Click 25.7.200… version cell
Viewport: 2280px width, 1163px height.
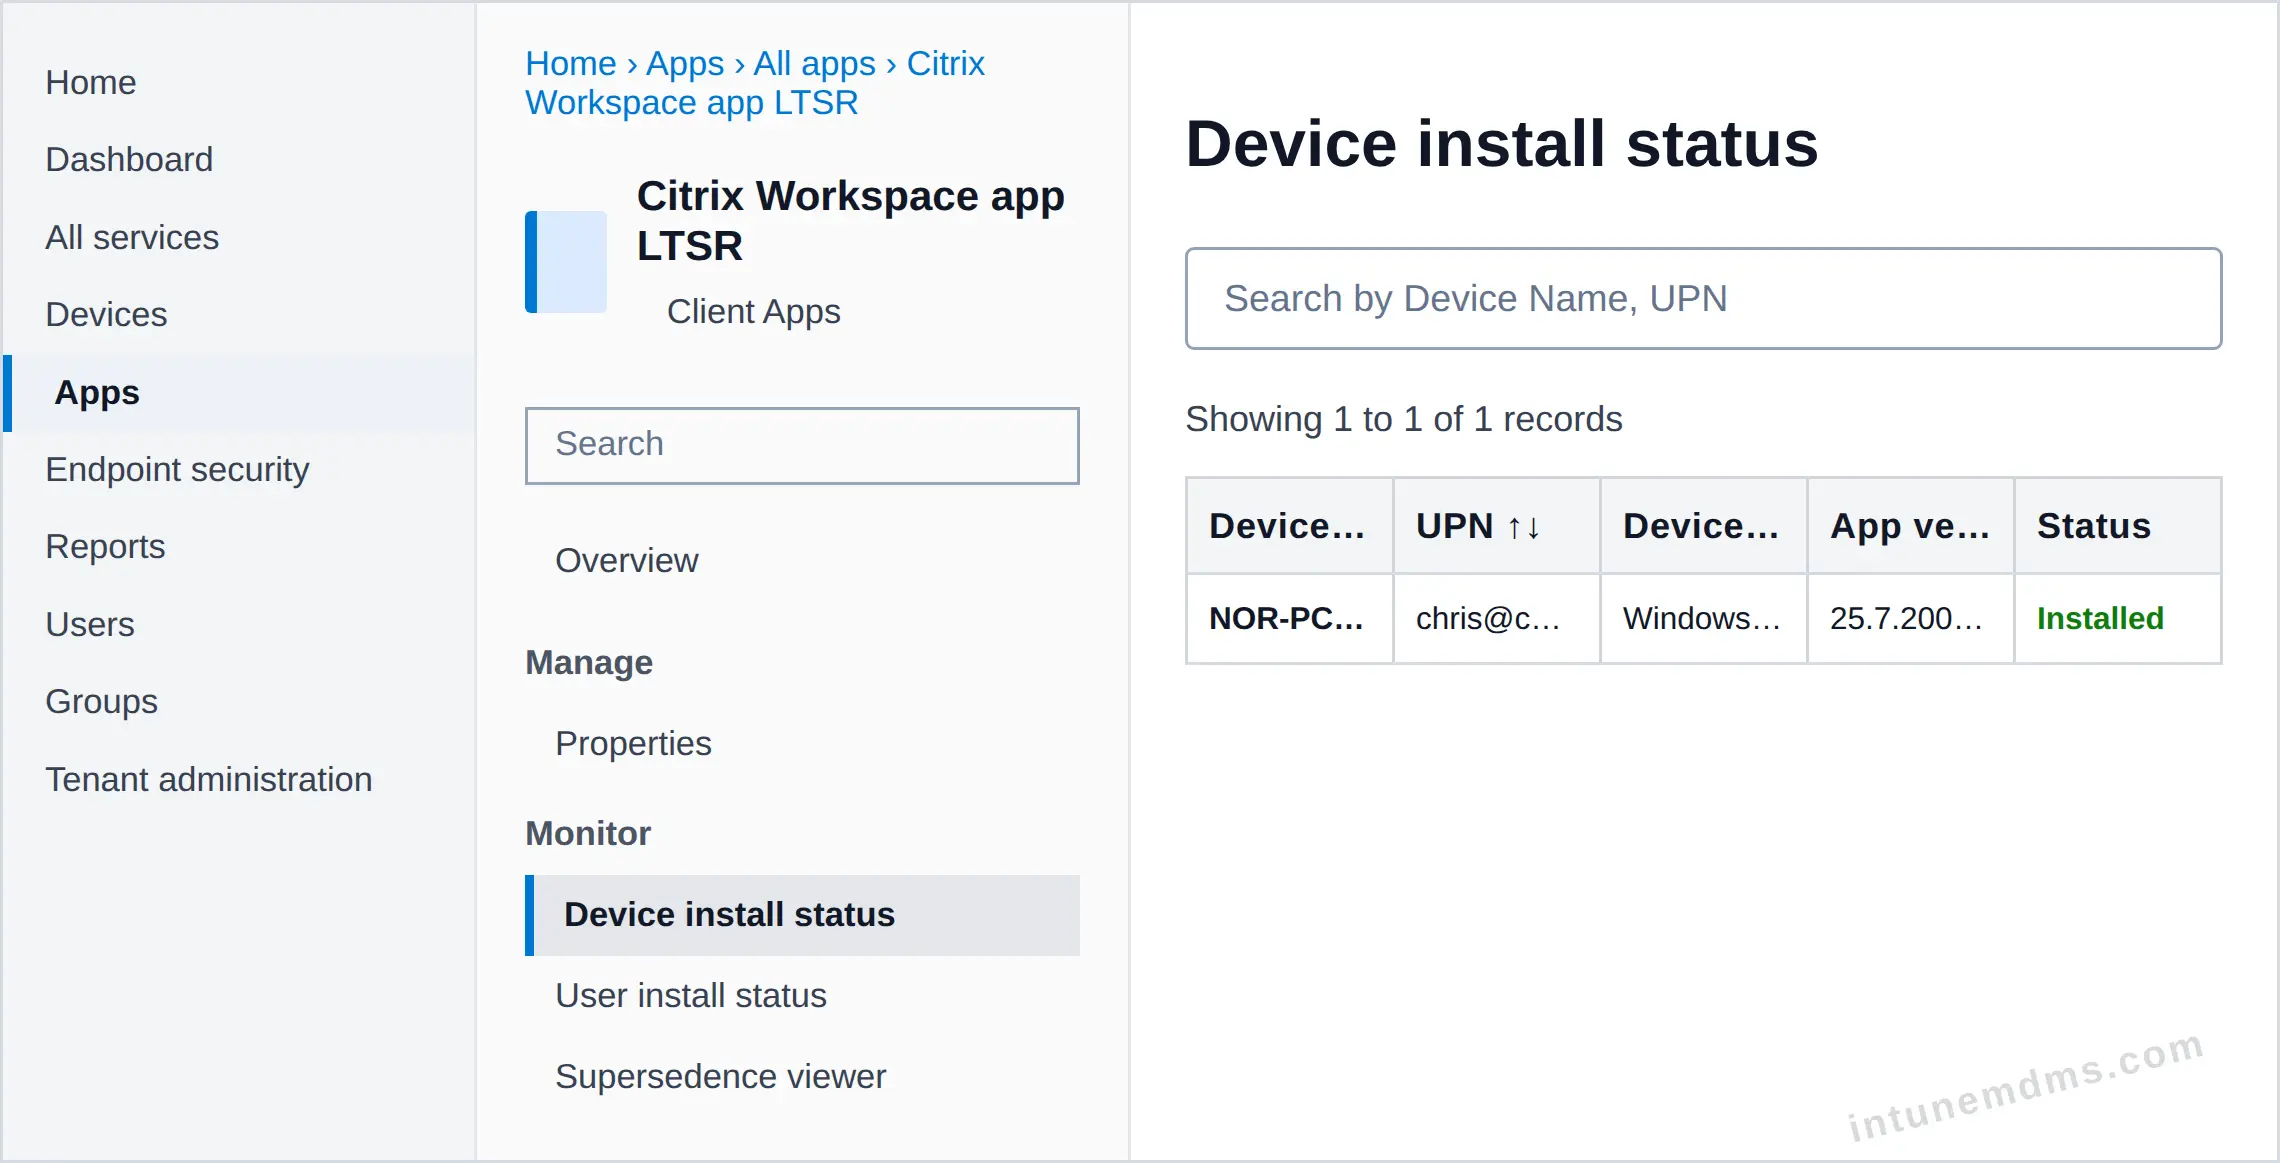coord(1910,619)
